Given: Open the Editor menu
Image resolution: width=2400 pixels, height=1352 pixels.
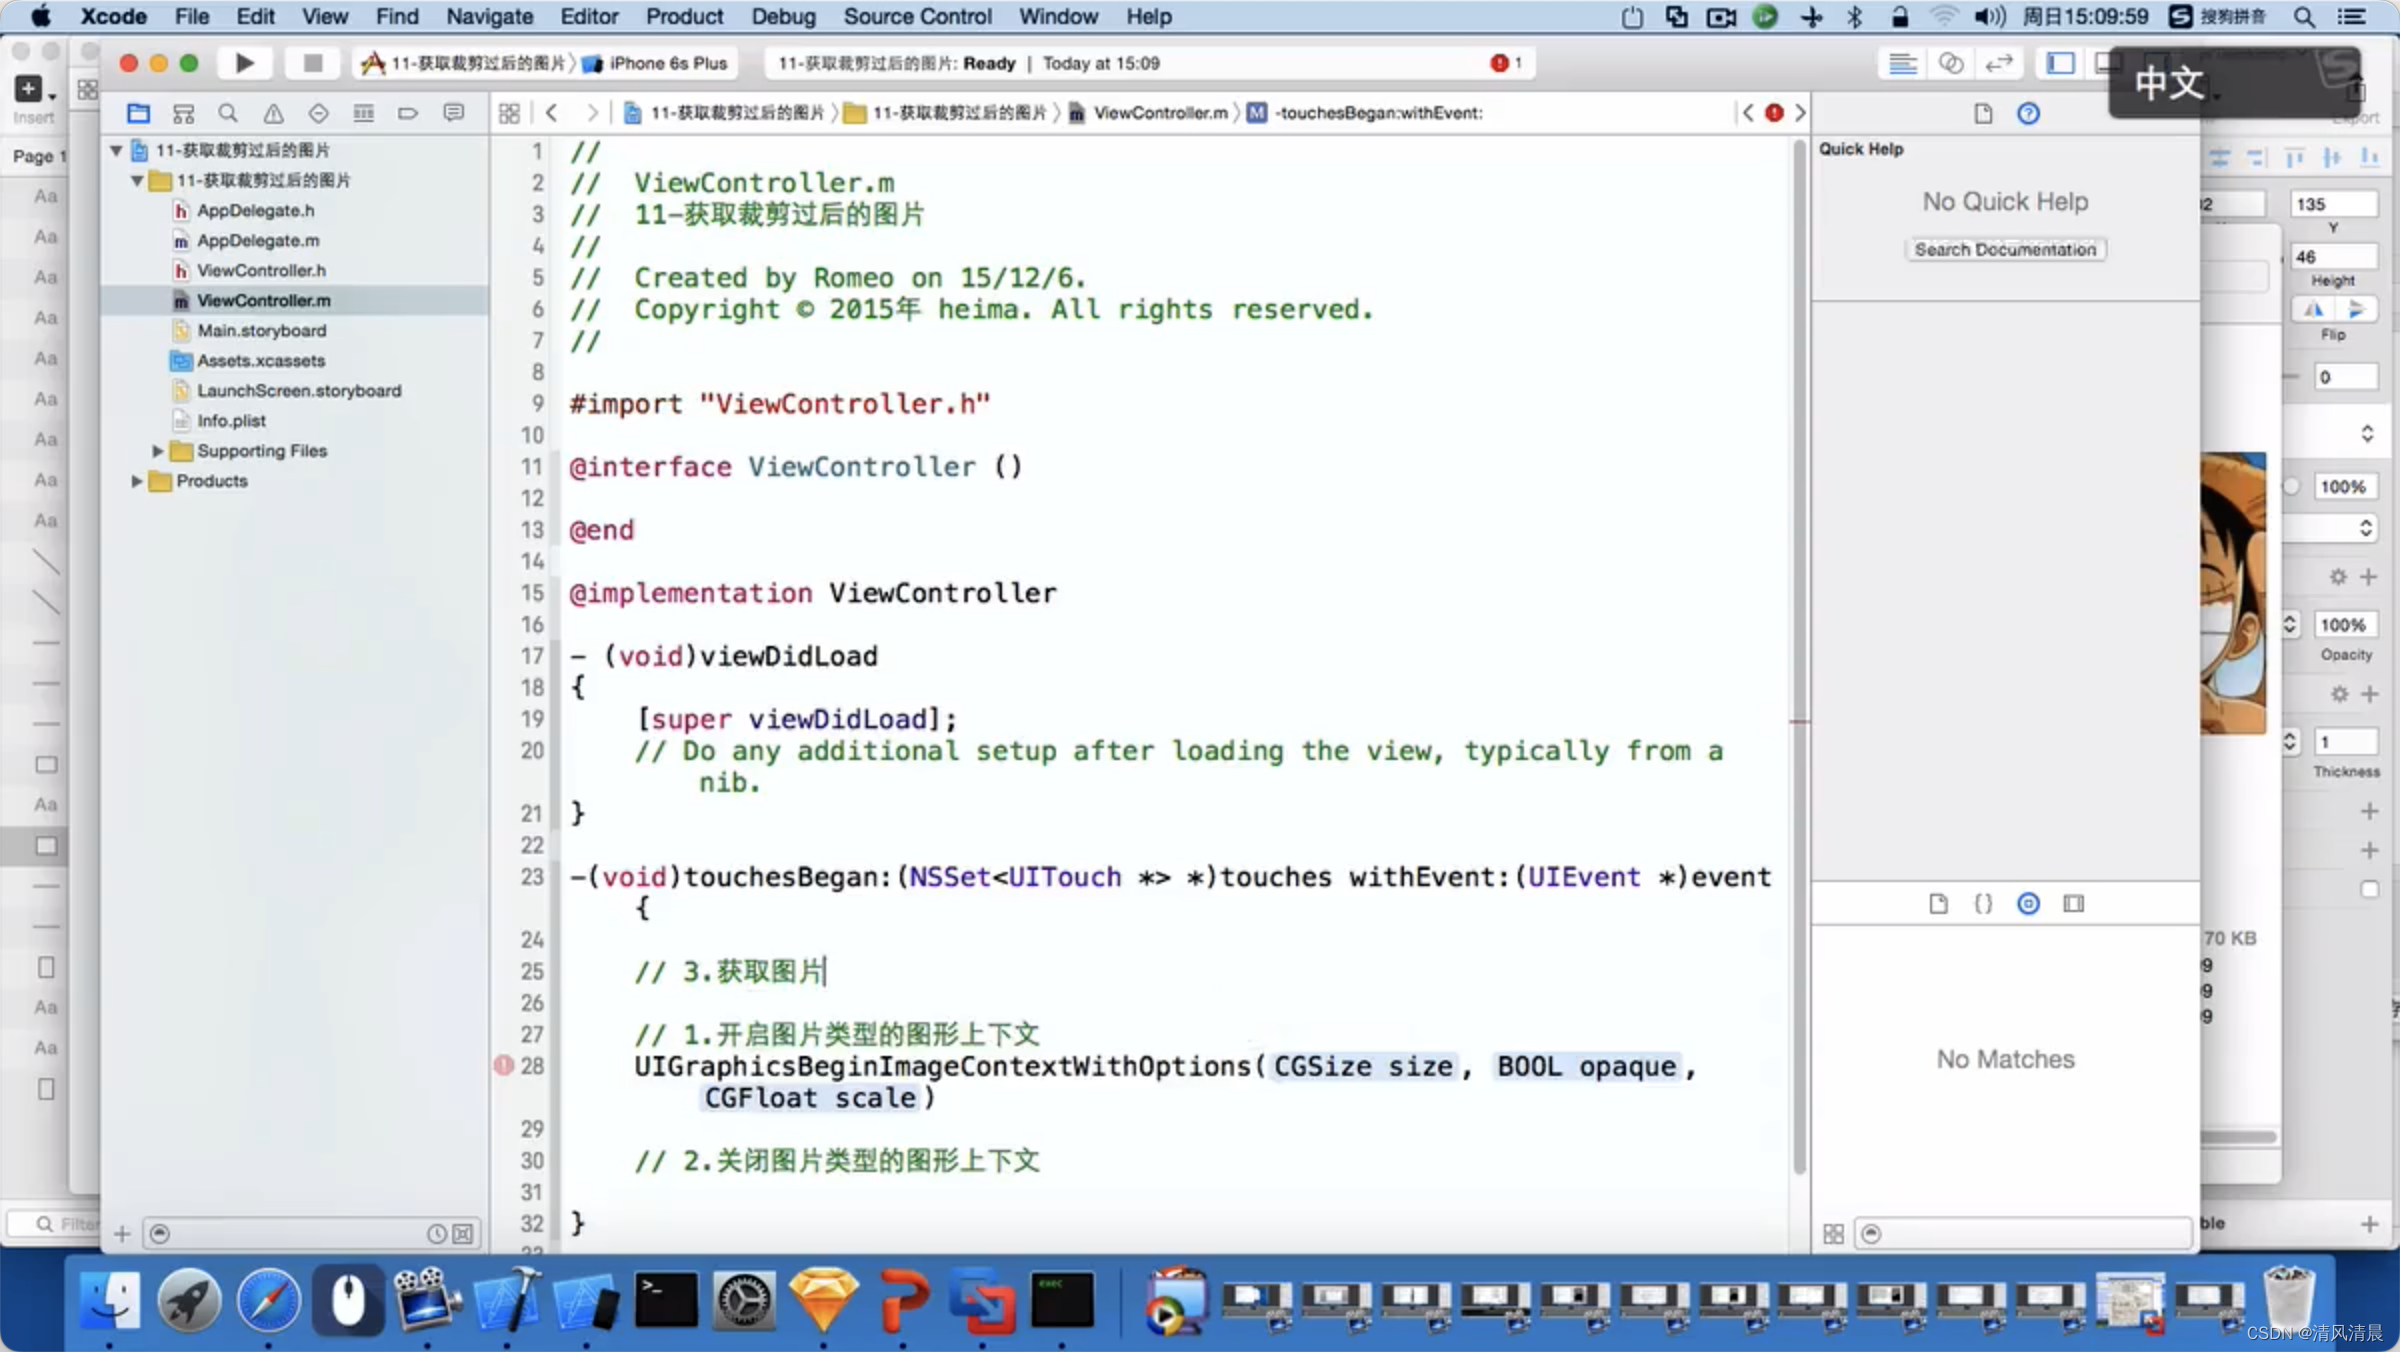Looking at the screenshot, I should tap(589, 16).
